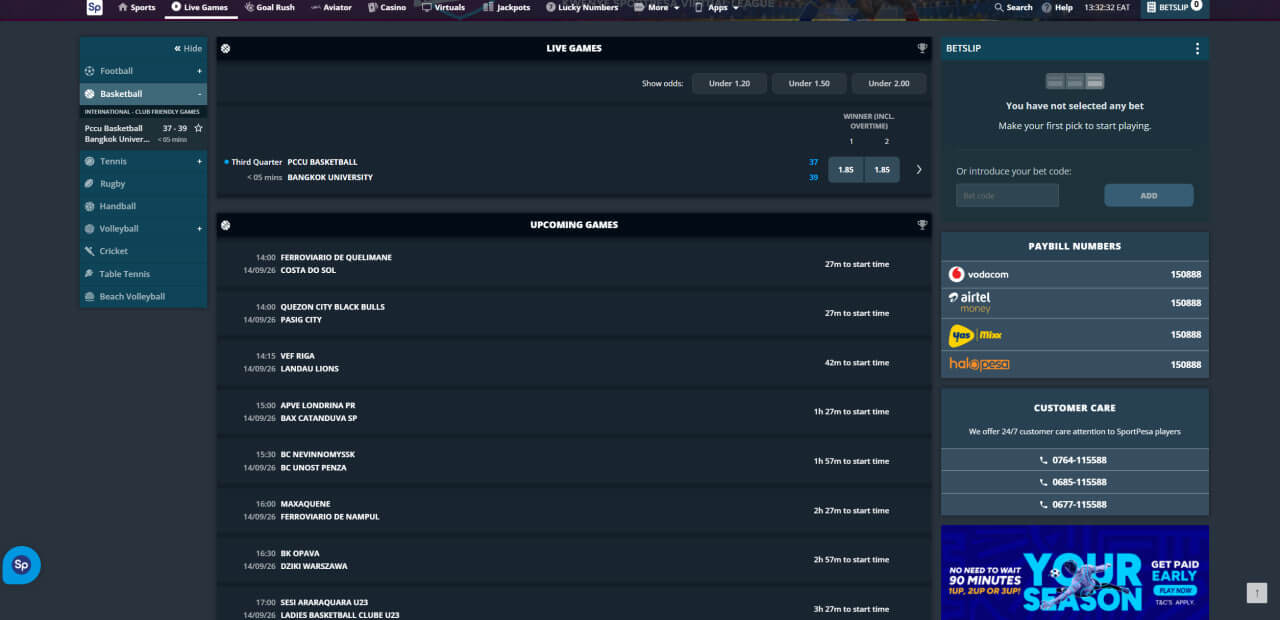Favorite the Pccu Basketball match star
1280x620 pixels.
[198, 128]
